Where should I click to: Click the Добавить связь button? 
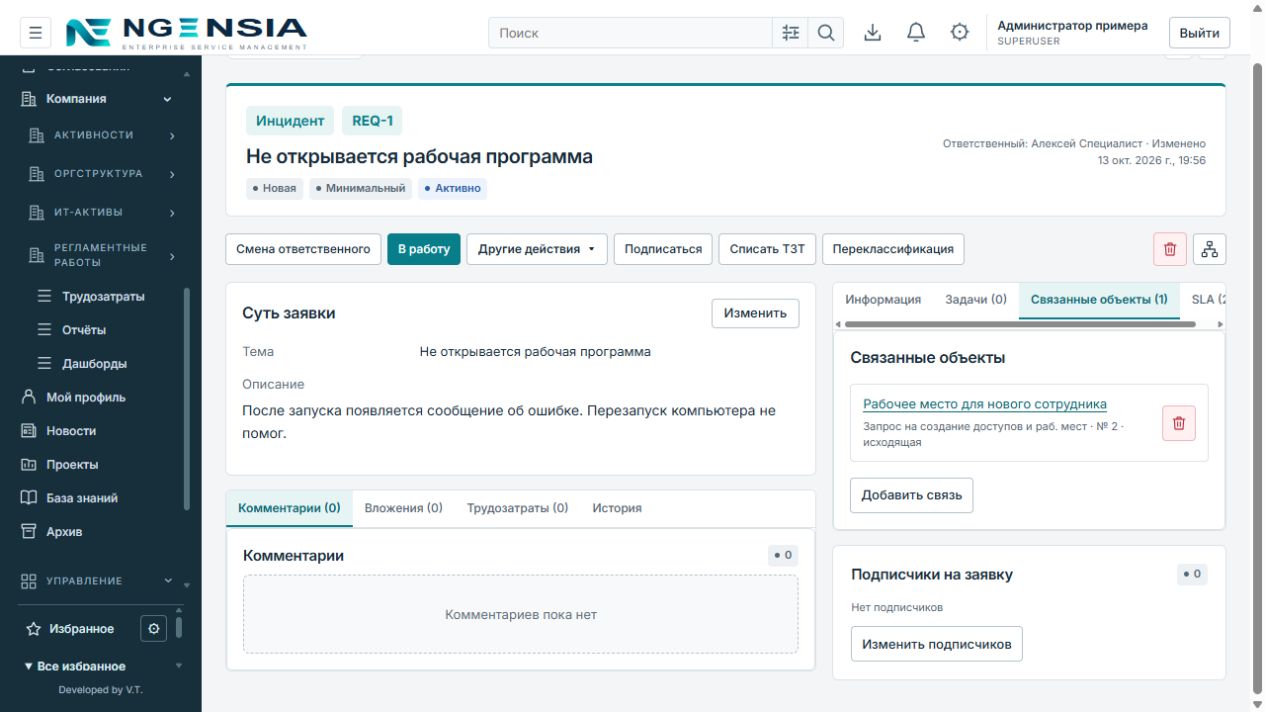click(x=911, y=495)
